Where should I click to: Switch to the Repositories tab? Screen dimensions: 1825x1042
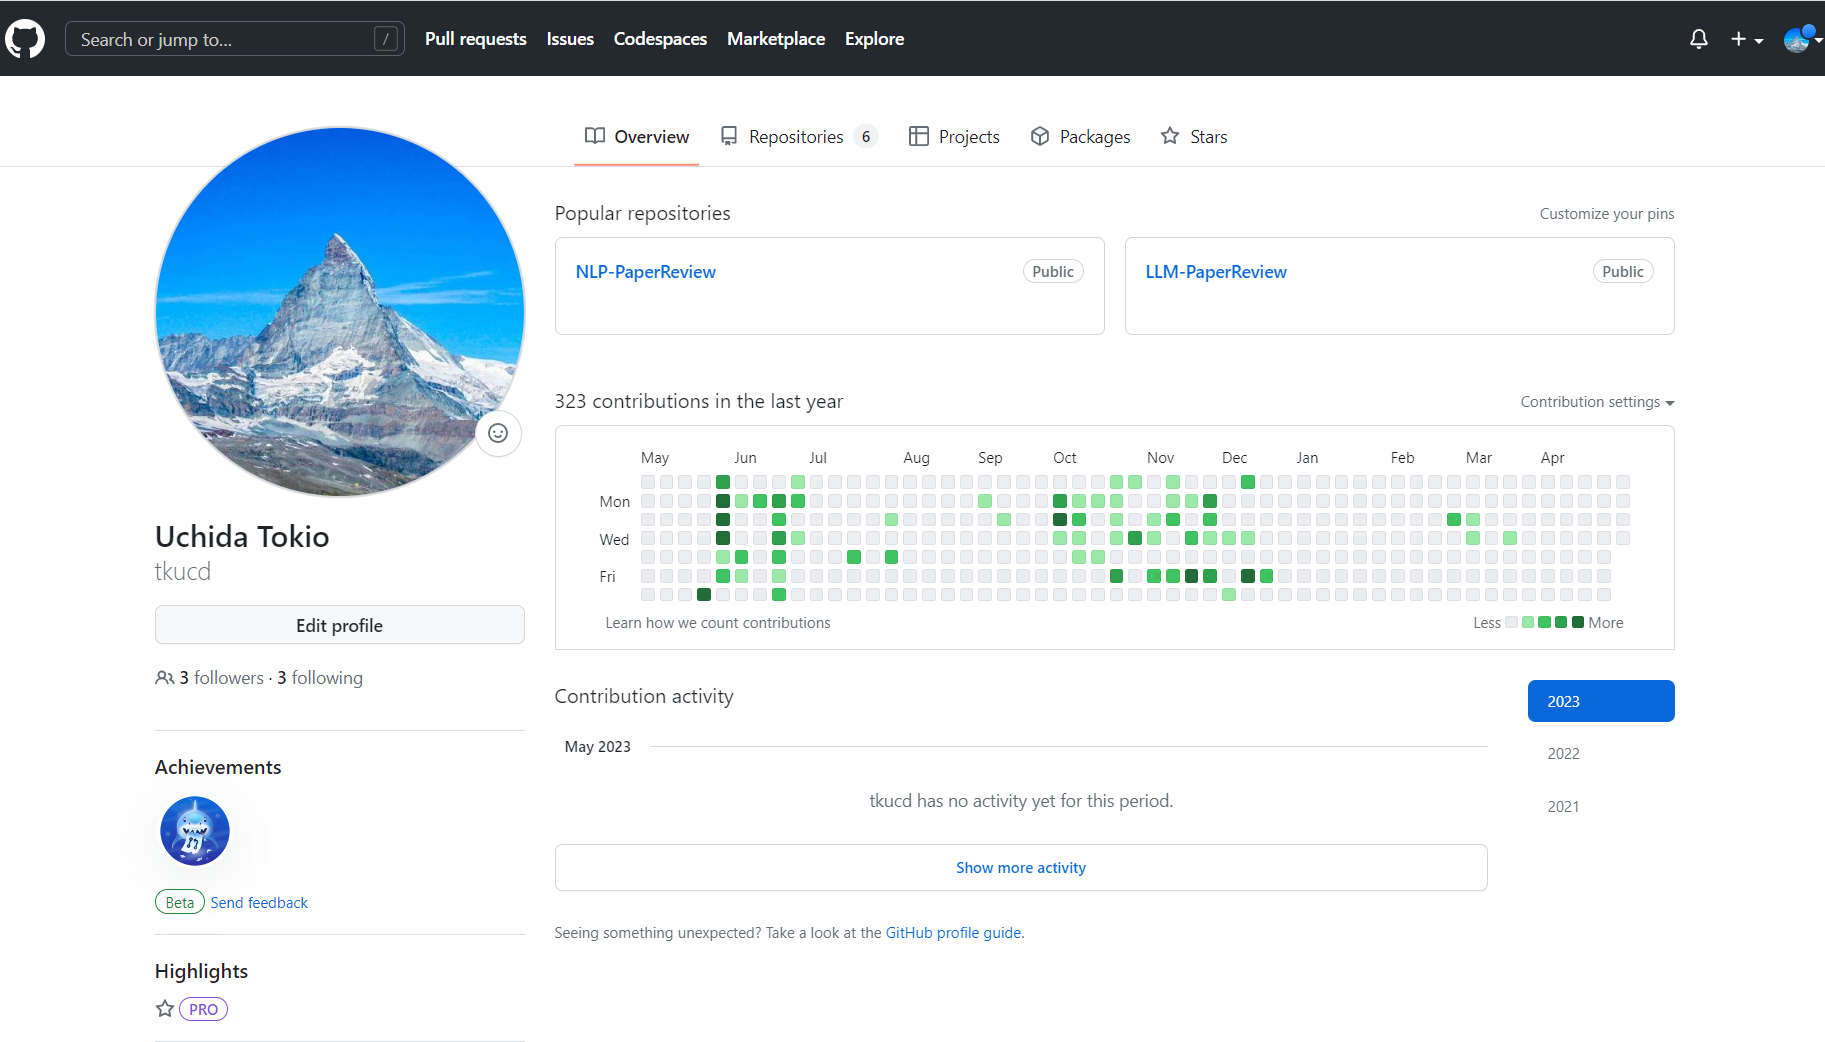pos(797,137)
